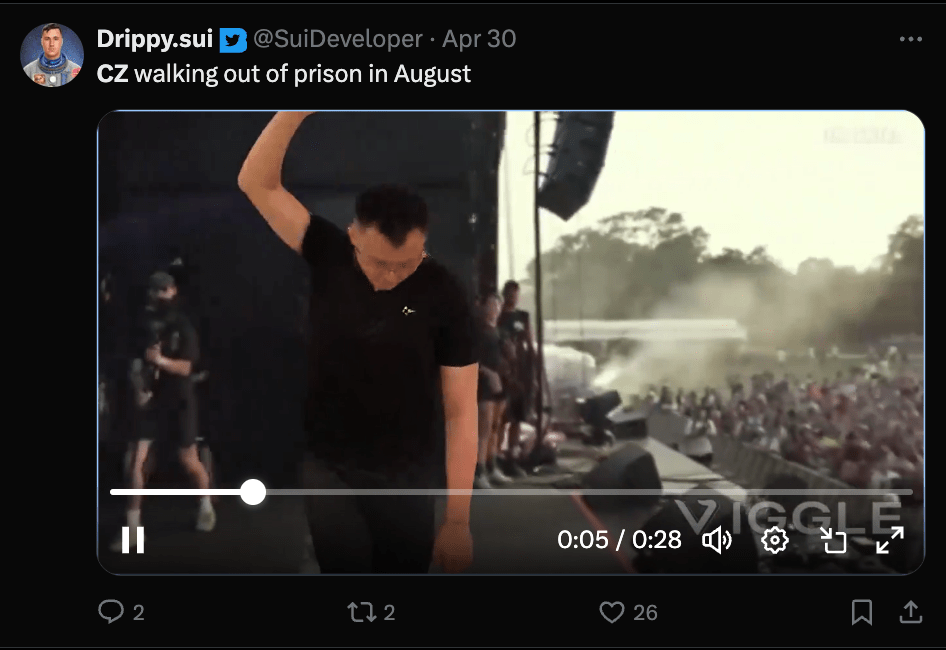Click the tweet text about CZ
The width and height of the screenshot is (946, 650).
283,73
